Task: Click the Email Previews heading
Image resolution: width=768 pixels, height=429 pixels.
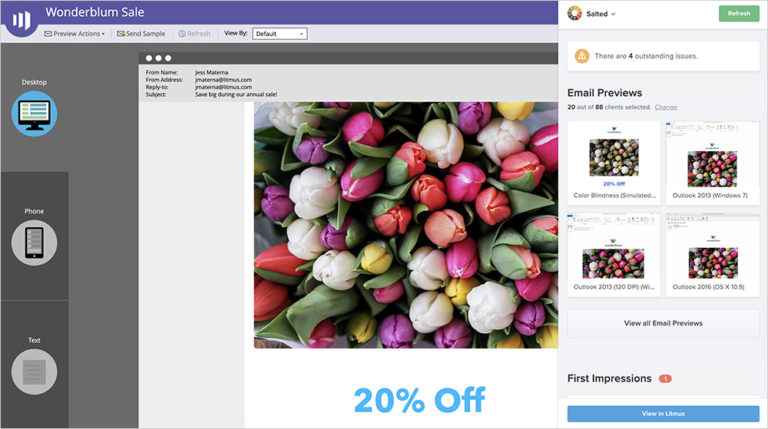Action: [x=604, y=93]
